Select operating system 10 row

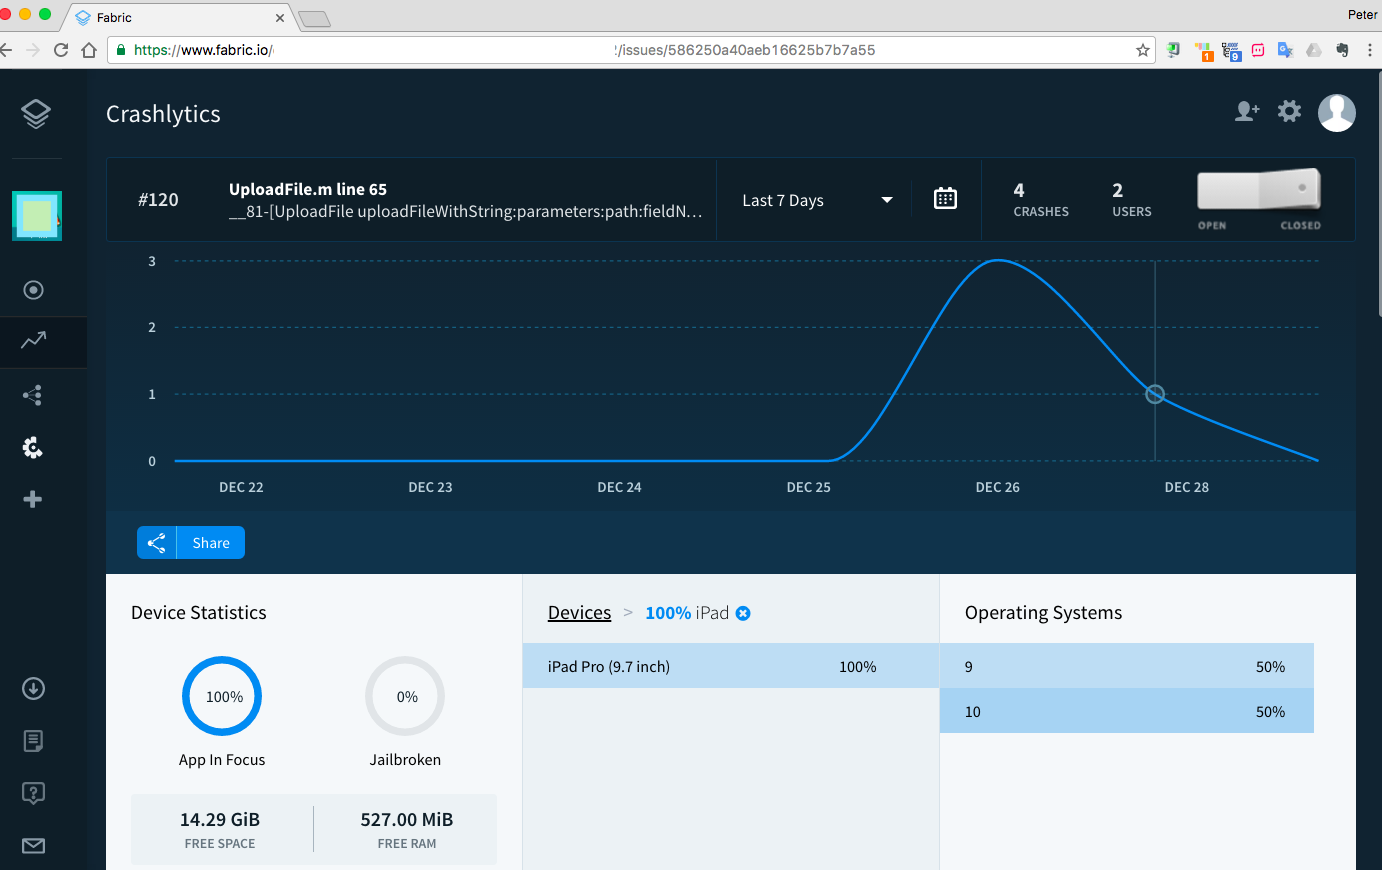pyautogui.click(x=1126, y=712)
